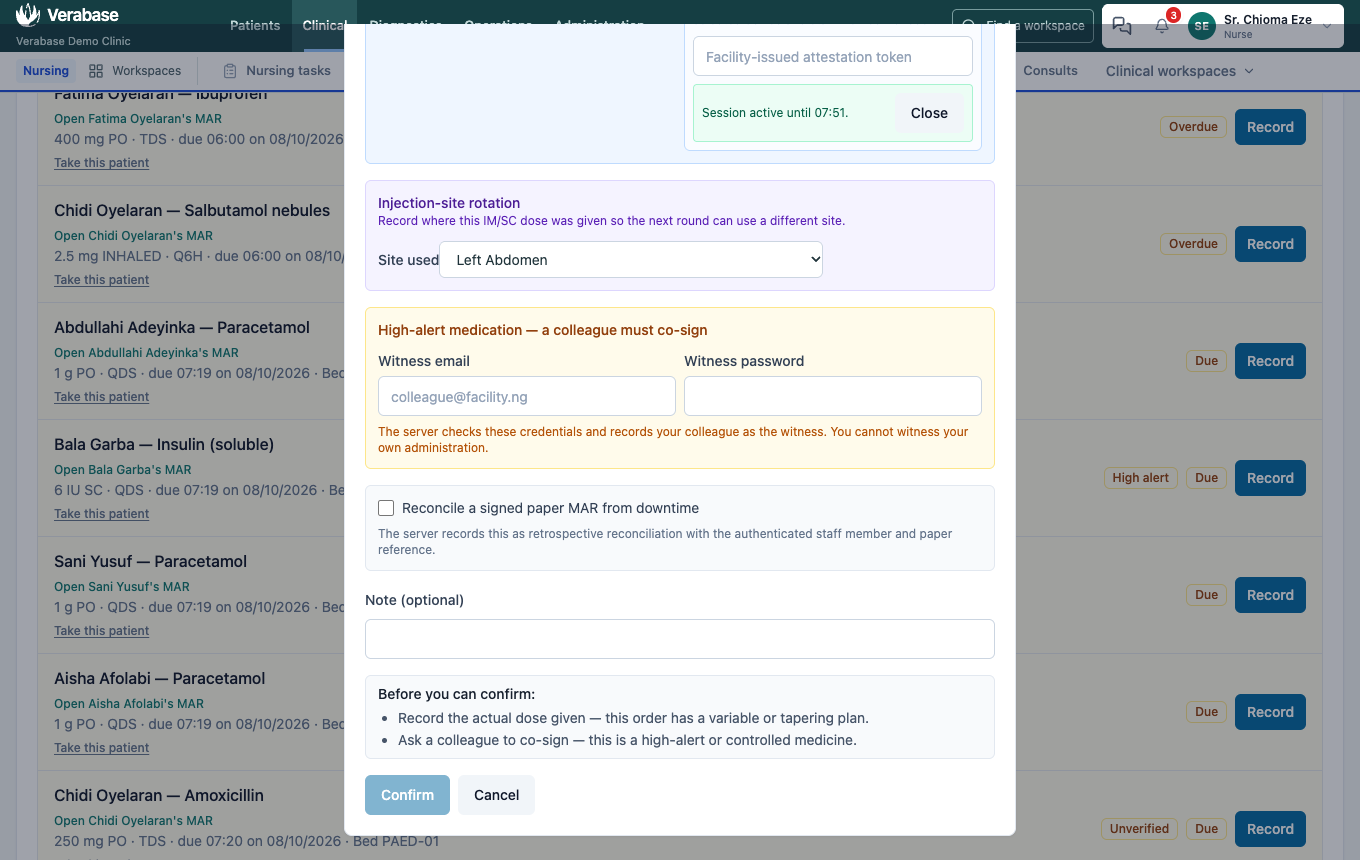
Task: Click the Nursing tasks clipboard icon
Action: coord(230,71)
